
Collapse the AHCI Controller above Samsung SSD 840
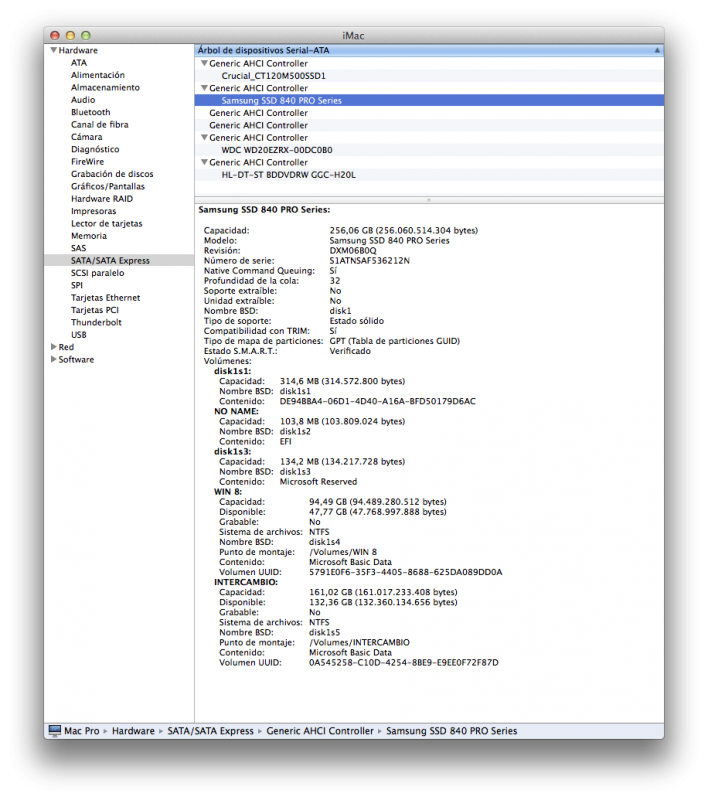coord(204,88)
